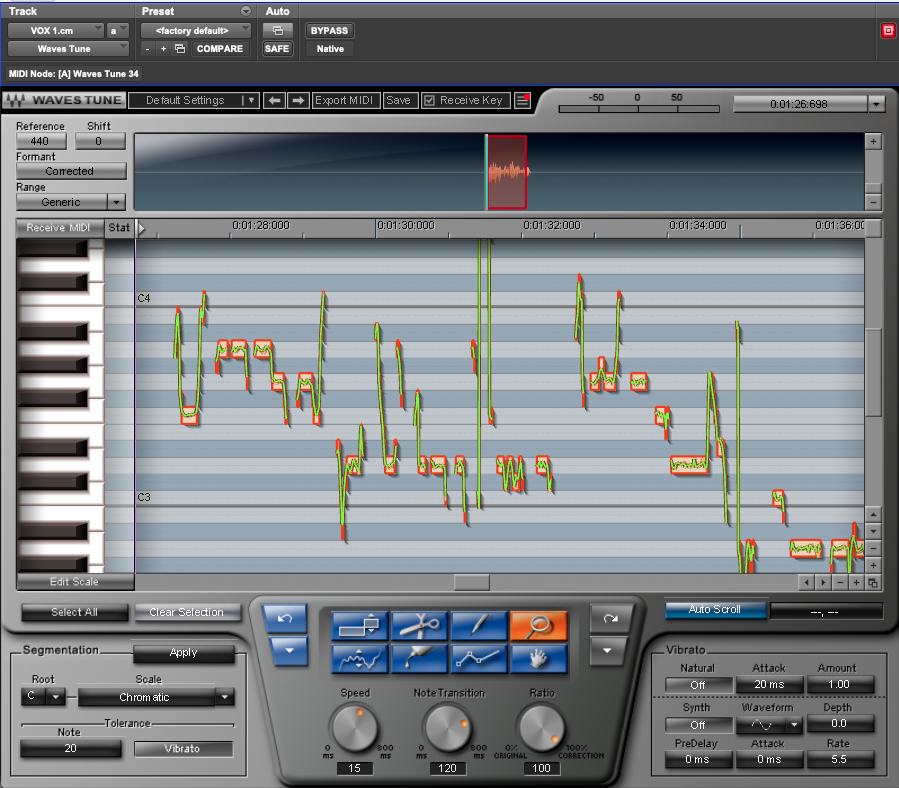Select the Pencil draw tool
This screenshot has width=899, height=788.
click(479, 625)
